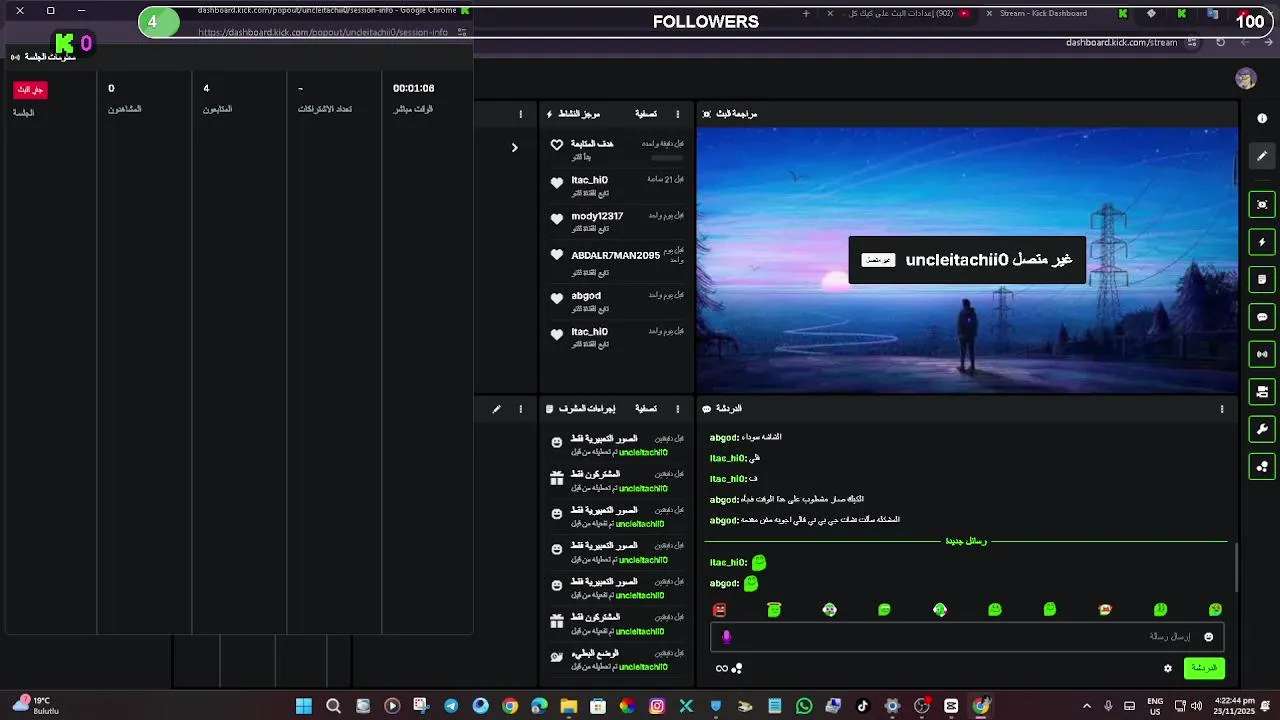Open chat settings gear icon

coord(1167,668)
